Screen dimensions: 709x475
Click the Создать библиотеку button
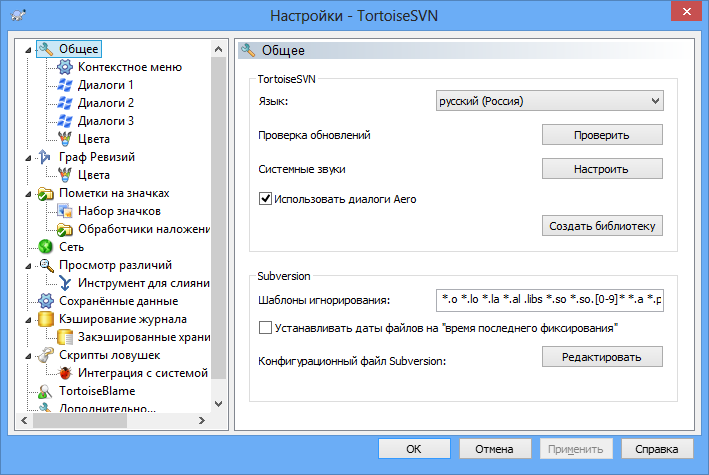[x=602, y=226]
